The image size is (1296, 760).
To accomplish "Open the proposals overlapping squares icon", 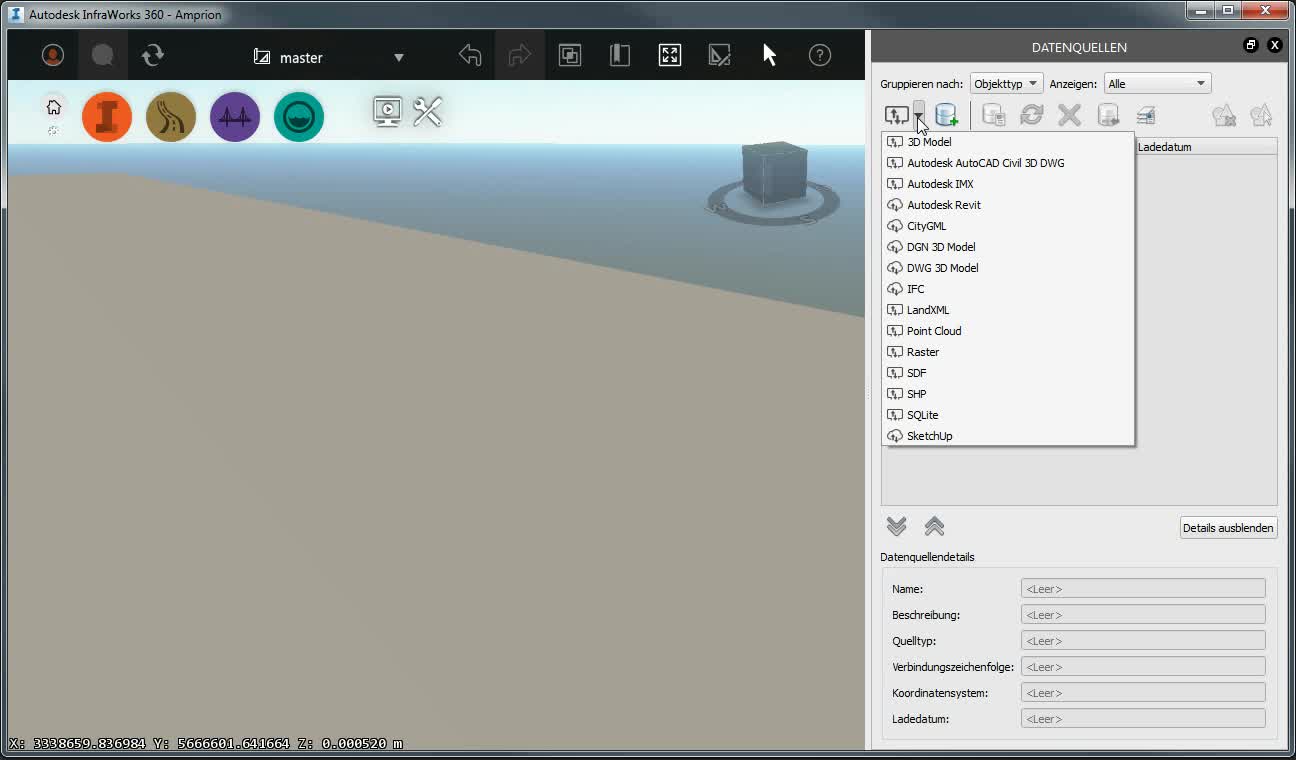I will 570,56.
